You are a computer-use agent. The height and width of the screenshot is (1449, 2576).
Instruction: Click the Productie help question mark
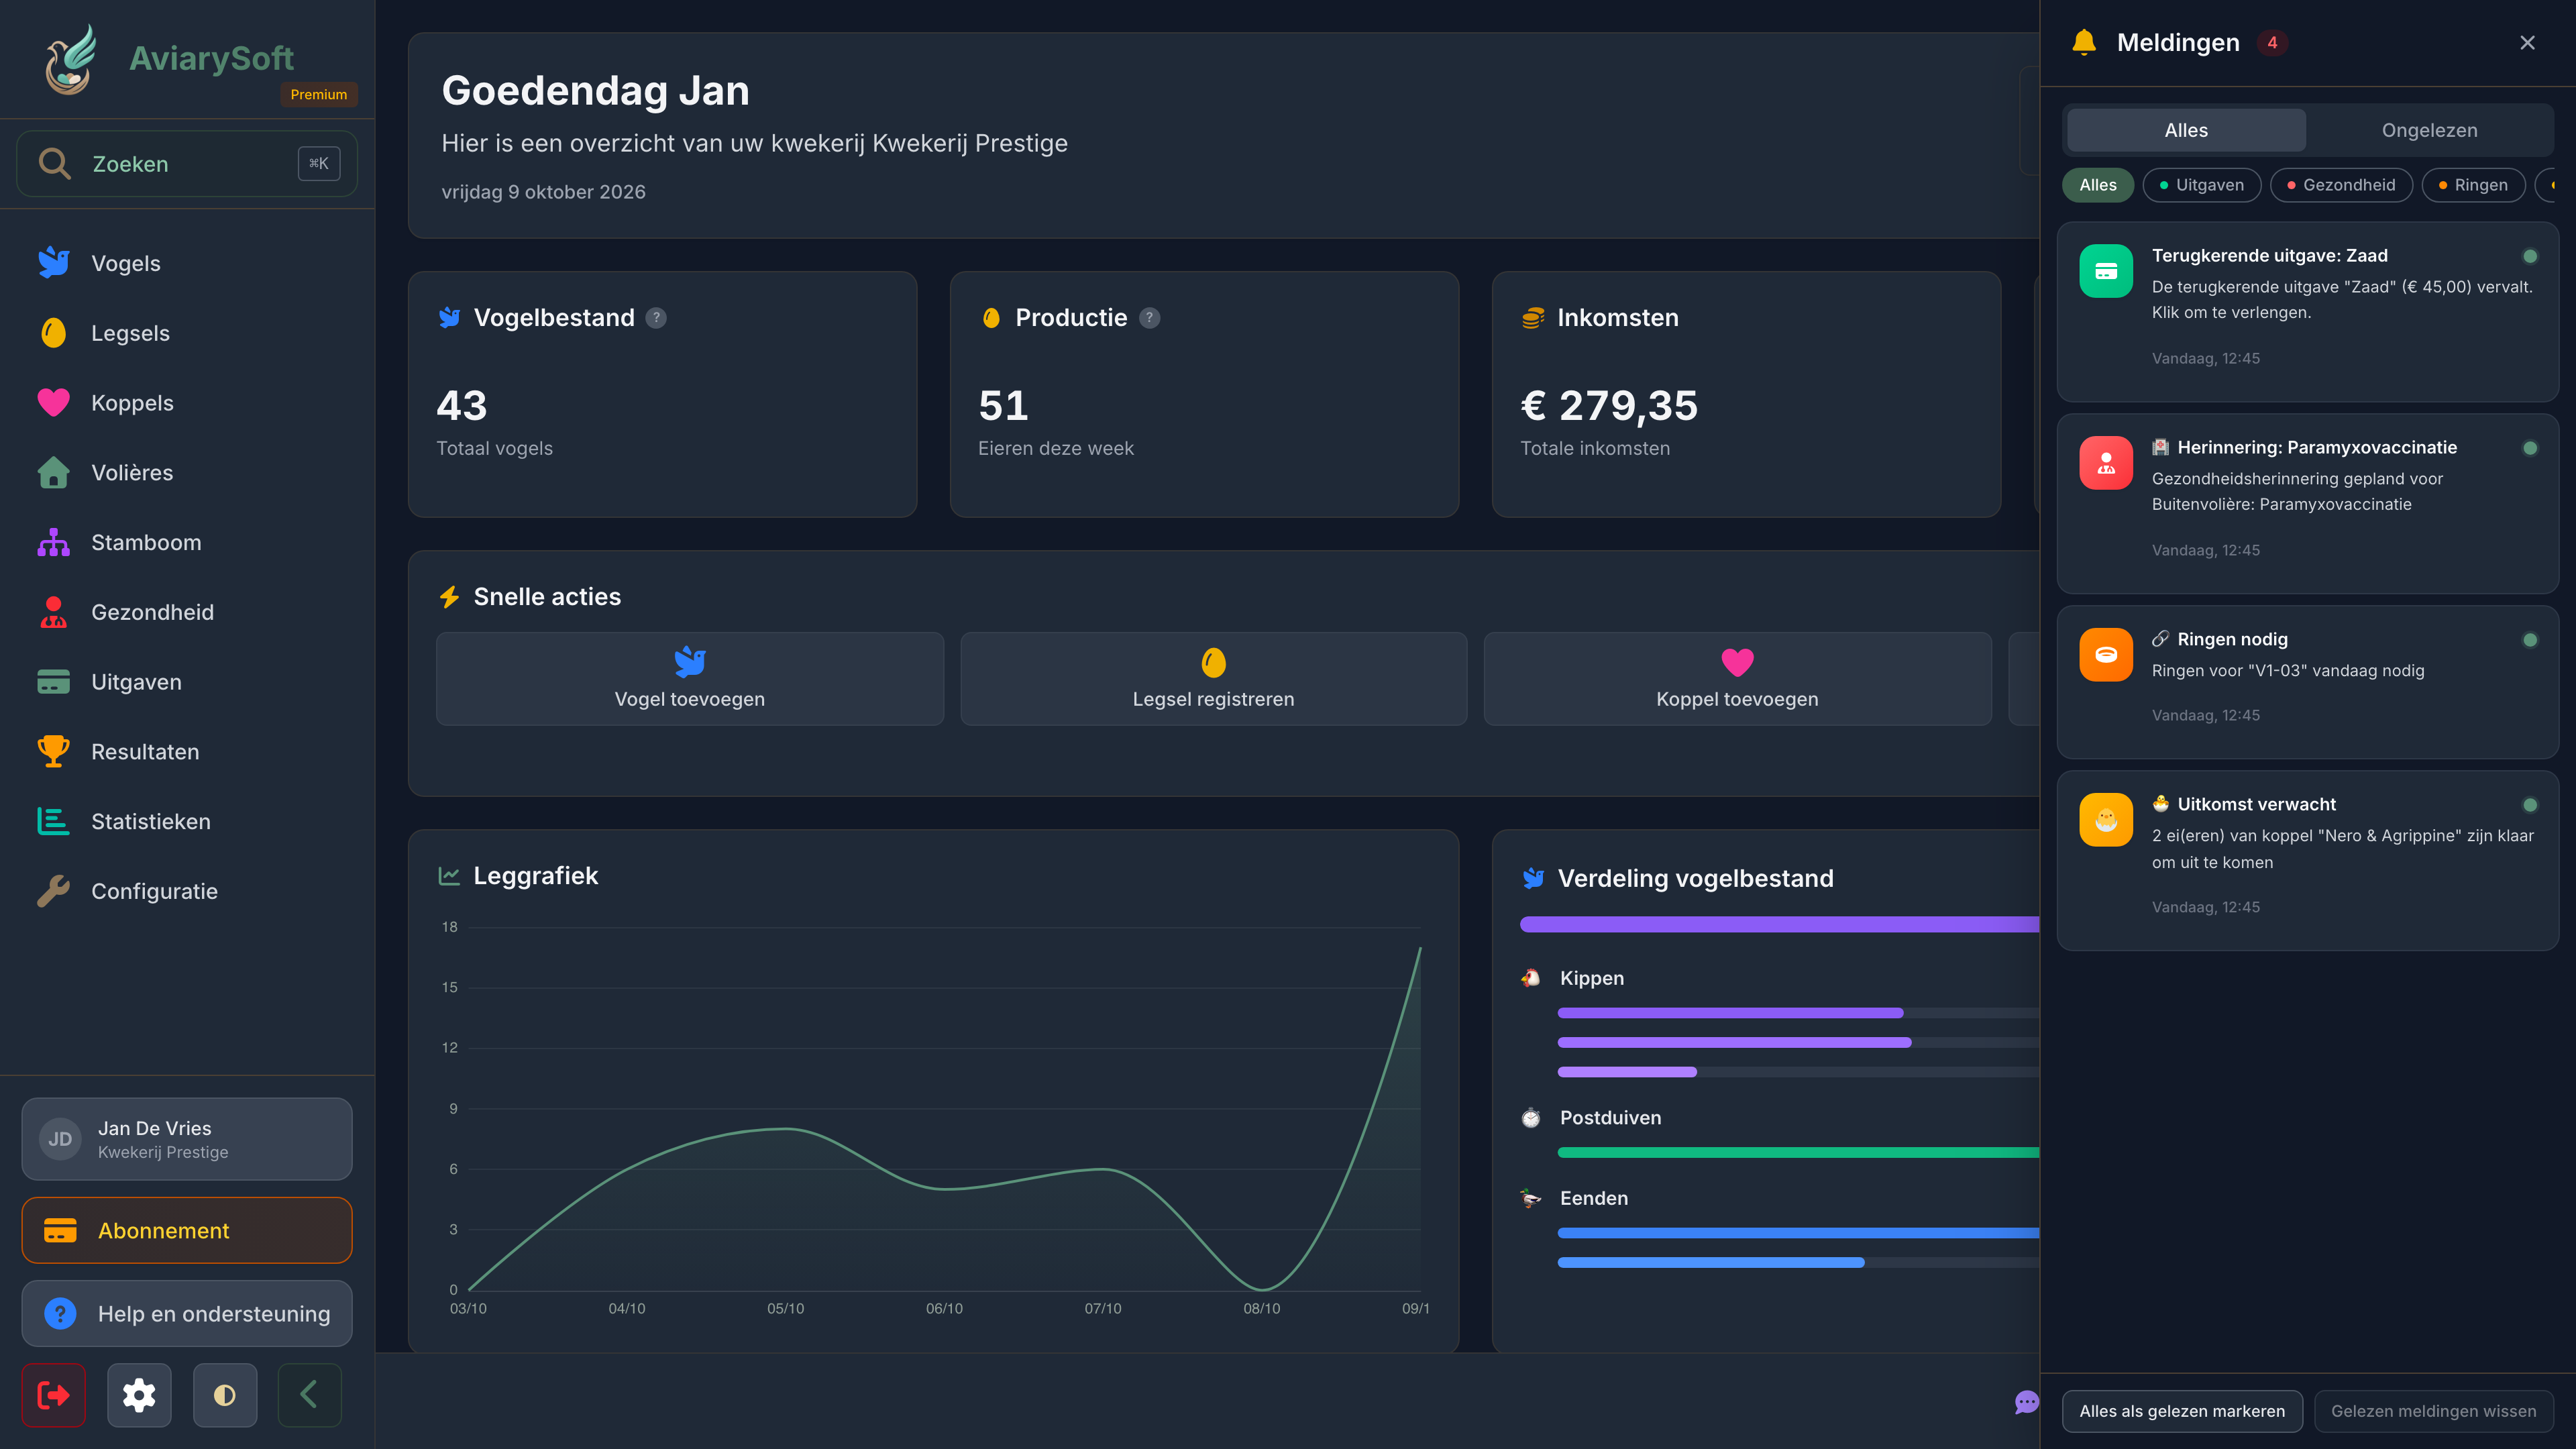1150,318
